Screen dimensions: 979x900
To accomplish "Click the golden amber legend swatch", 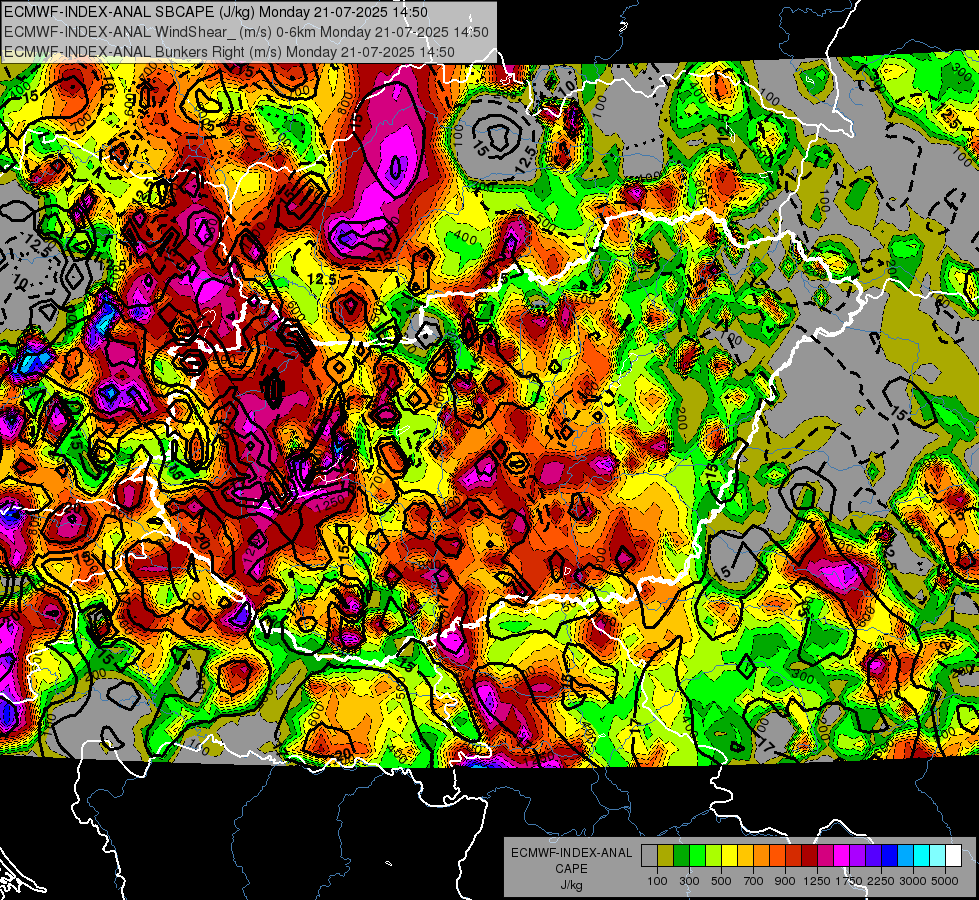I will coord(745,856).
